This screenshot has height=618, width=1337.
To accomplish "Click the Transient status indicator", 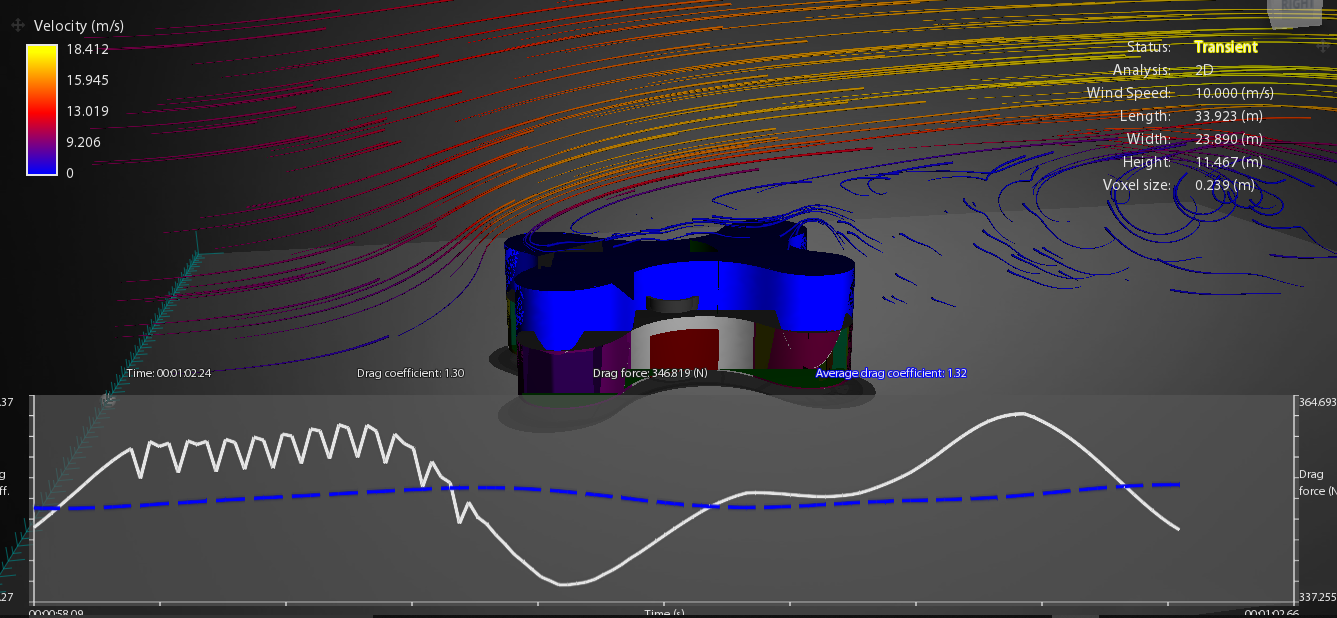I will pos(1226,46).
